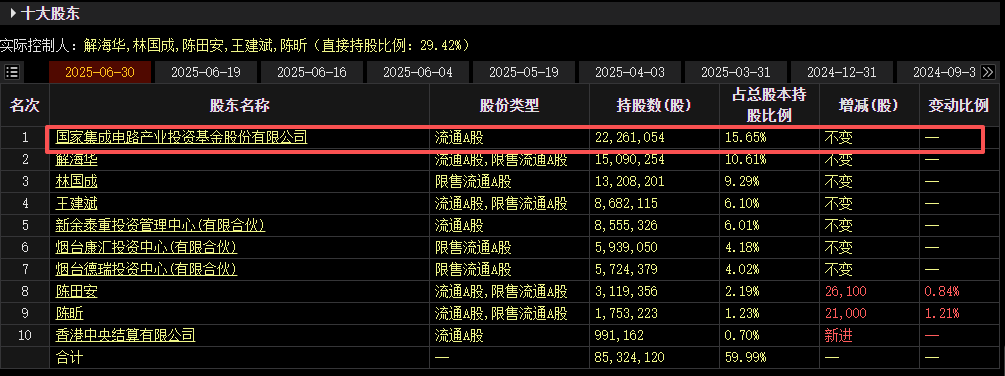
Task: Switch to the 2025-05-19 tab
Action: pos(524,72)
